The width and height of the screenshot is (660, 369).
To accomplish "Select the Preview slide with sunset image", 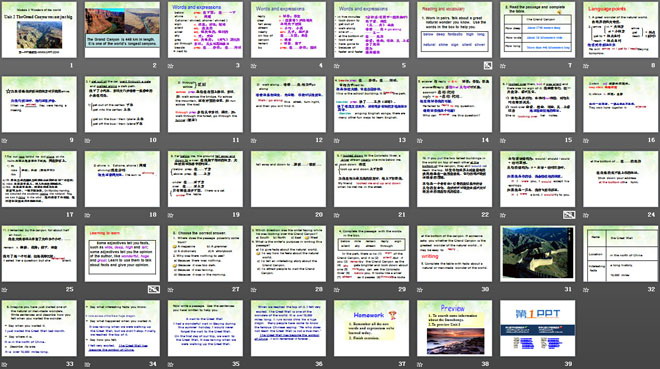I will (x=455, y=328).
